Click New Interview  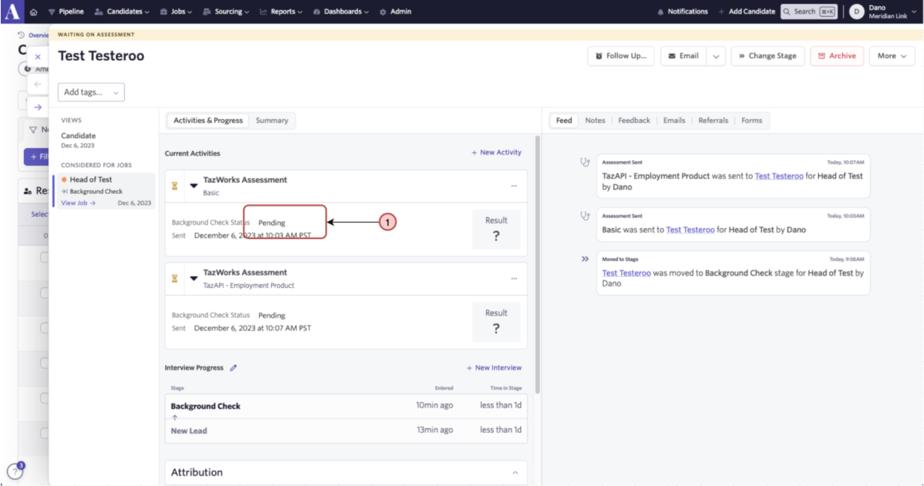point(494,368)
